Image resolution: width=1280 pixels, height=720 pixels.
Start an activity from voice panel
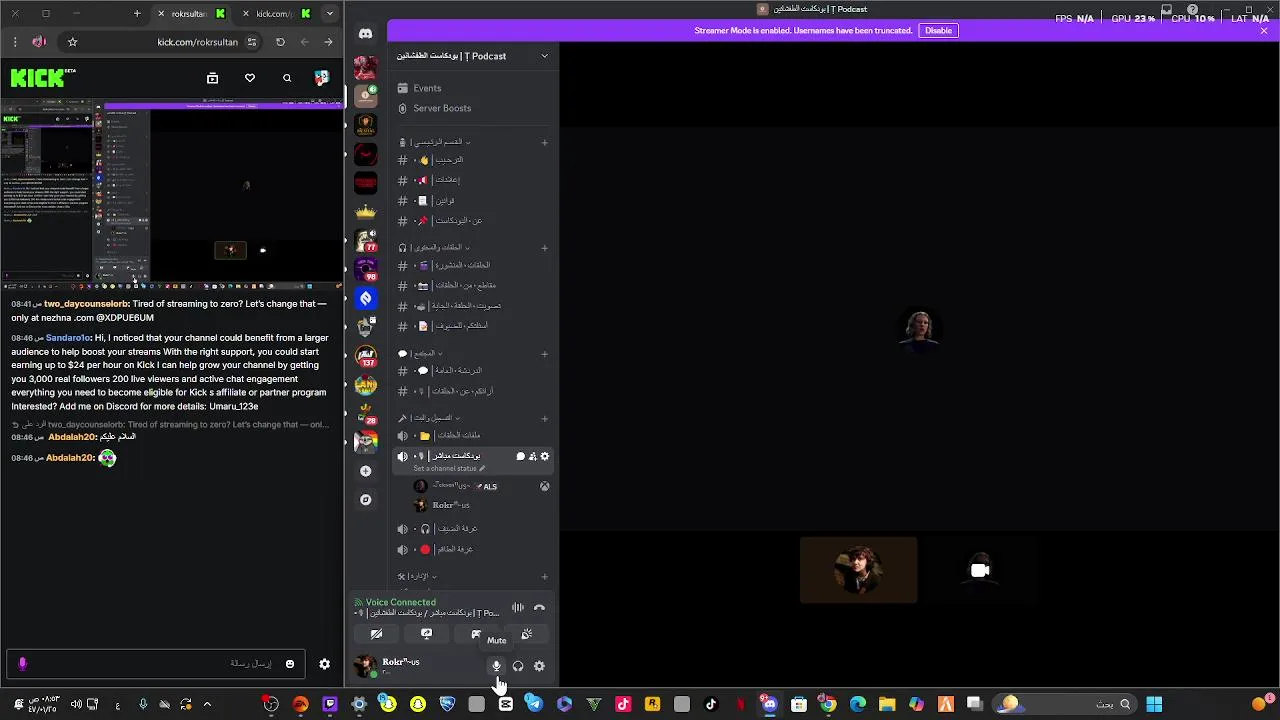[x=476, y=634]
